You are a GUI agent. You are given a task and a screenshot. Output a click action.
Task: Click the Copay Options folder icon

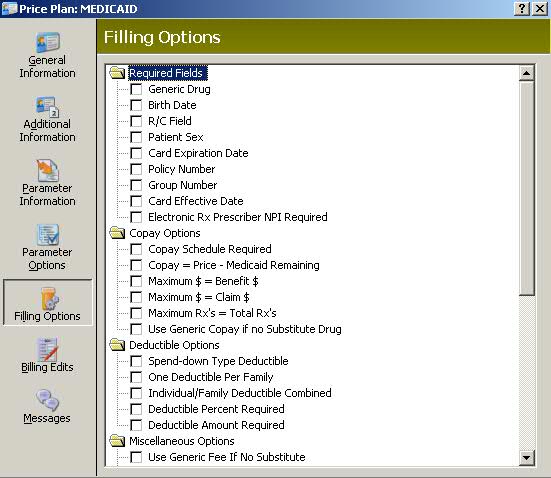pos(117,233)
